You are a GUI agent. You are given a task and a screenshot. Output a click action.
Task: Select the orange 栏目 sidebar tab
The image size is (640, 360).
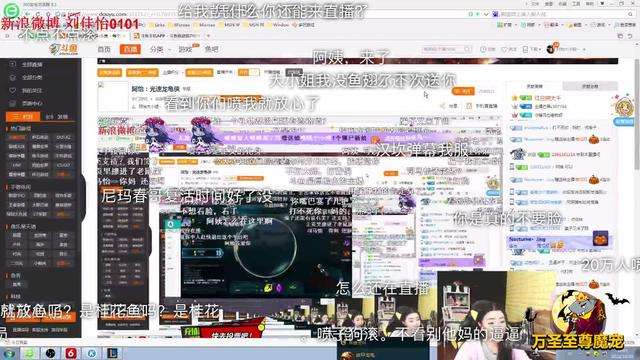click(23, 116)
